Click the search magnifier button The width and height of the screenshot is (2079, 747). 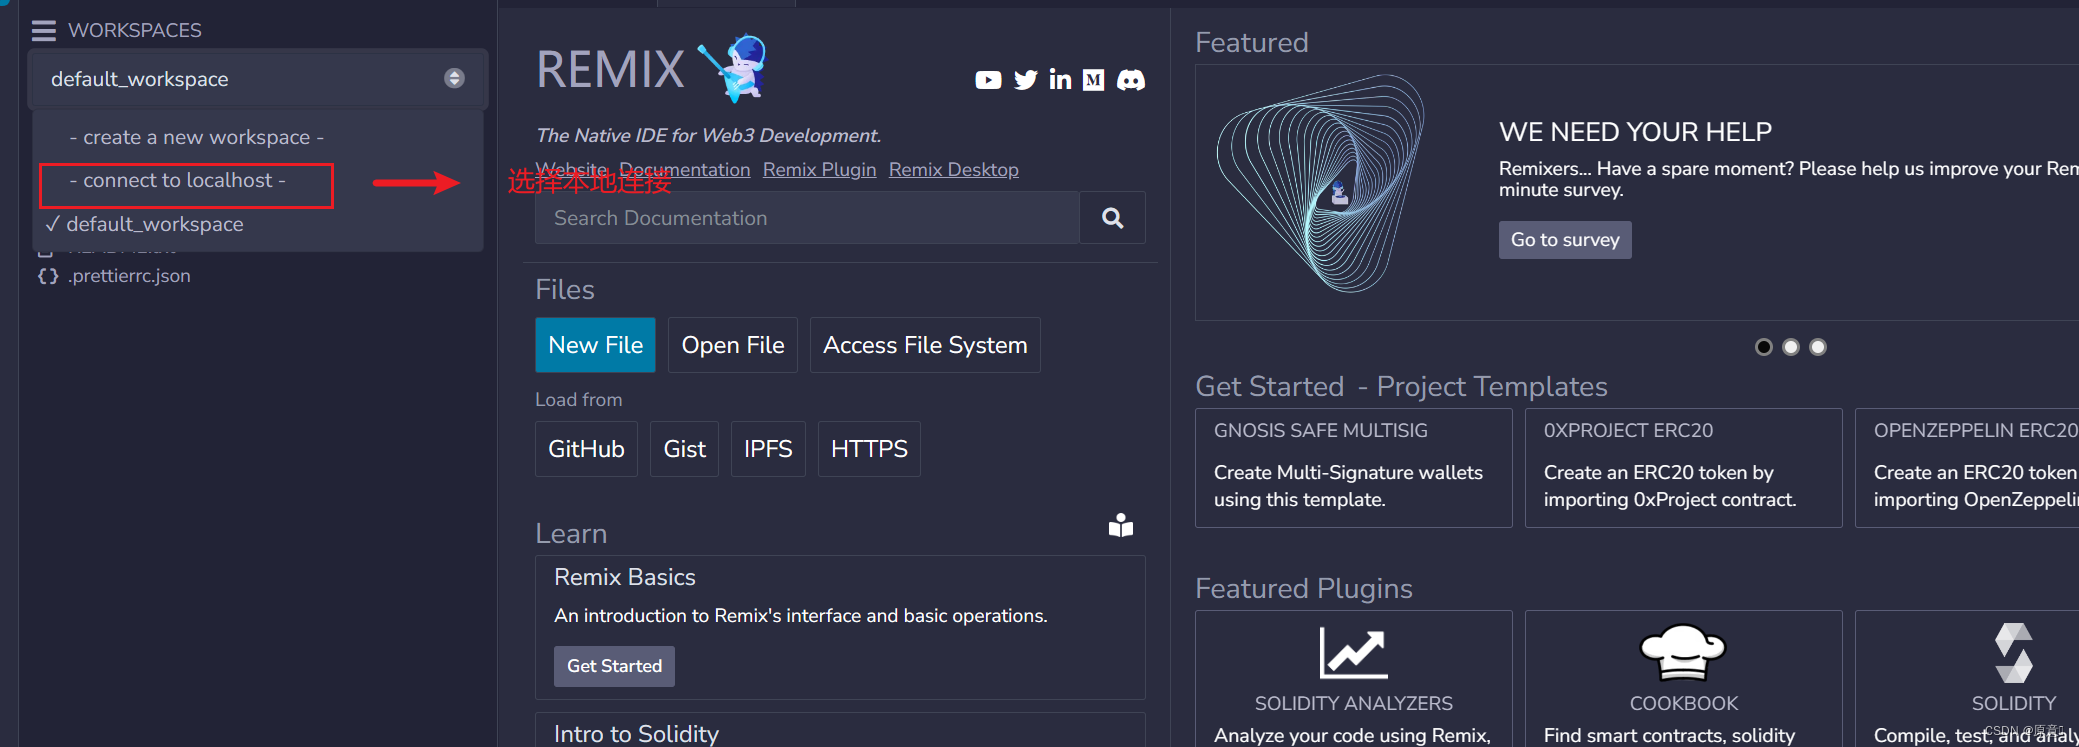1112,218
